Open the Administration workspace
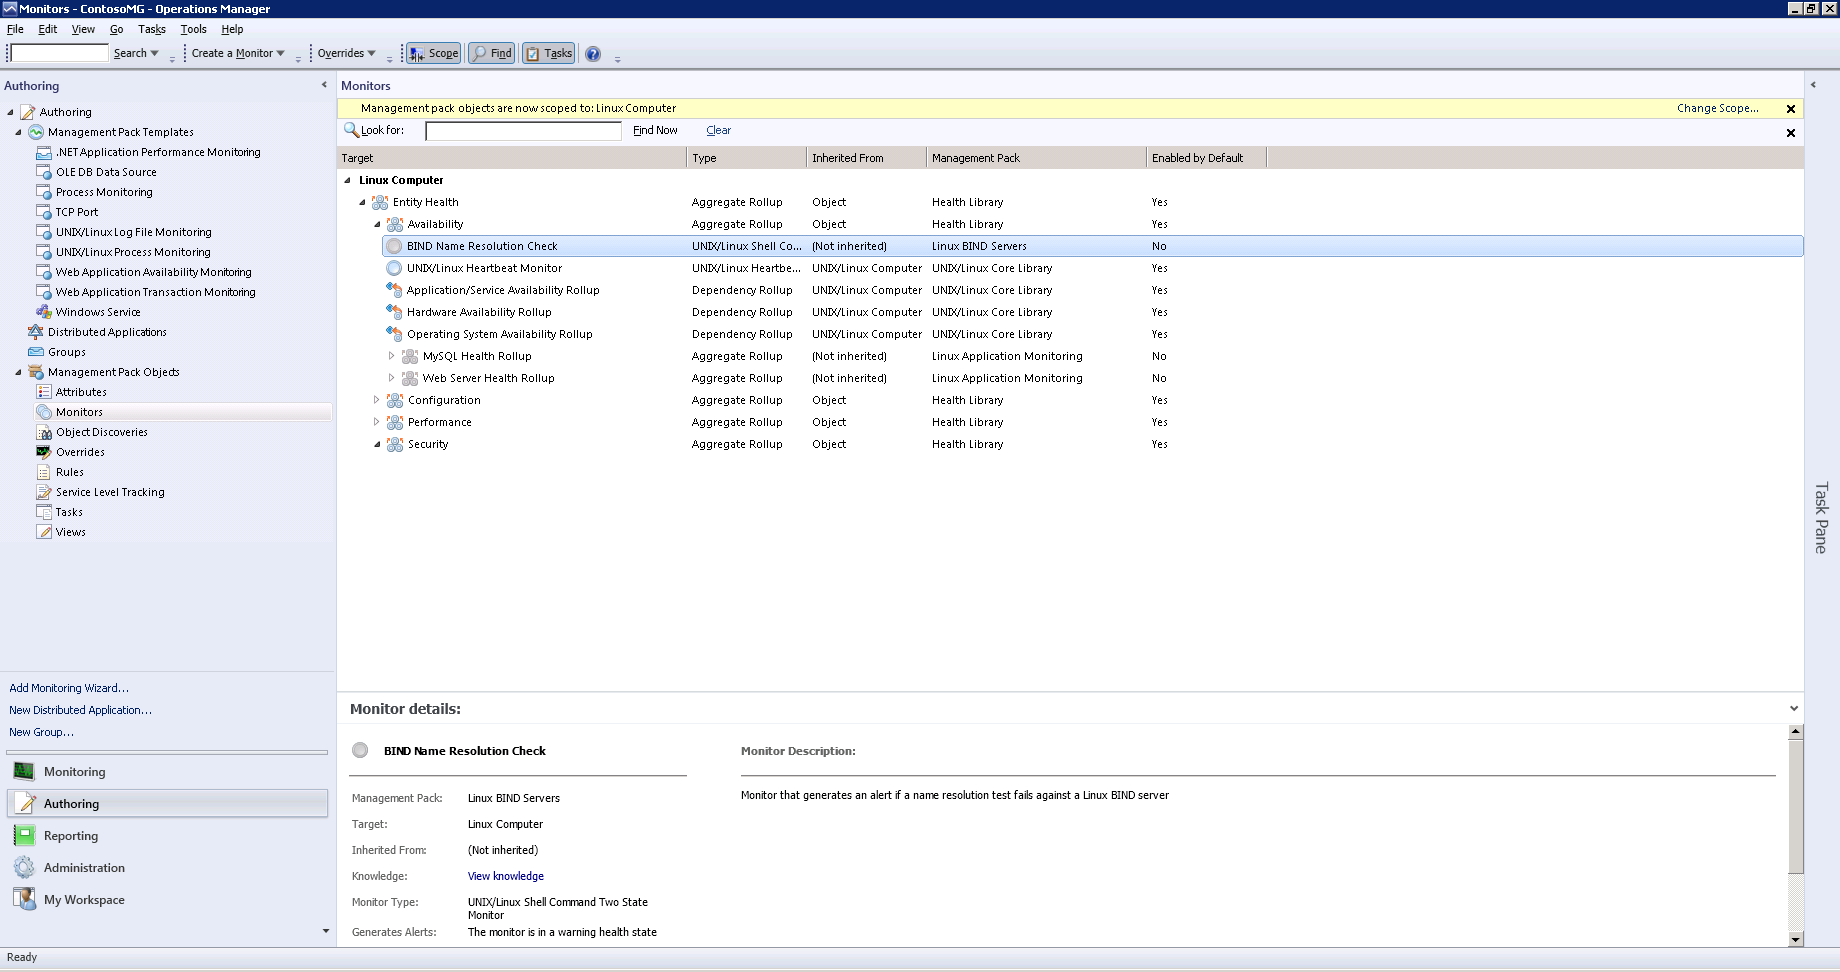The image size is (1840, 972). [84, 868]
